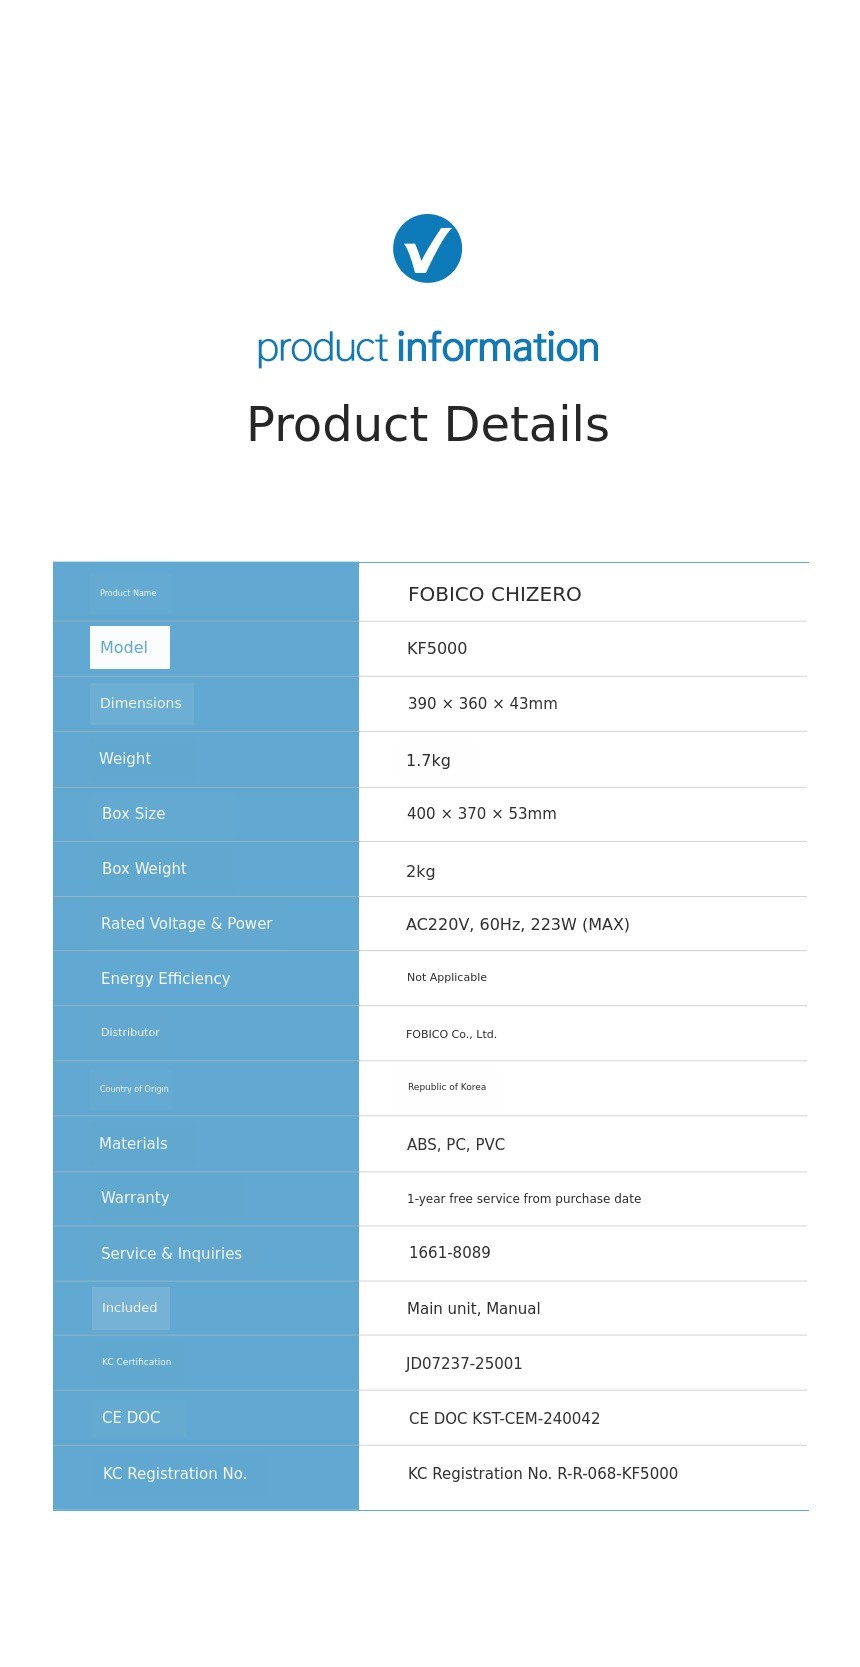This screenshot has width=860, height=1667.
Task: Select the Dimensions label
Action: (x=141, y=704)
